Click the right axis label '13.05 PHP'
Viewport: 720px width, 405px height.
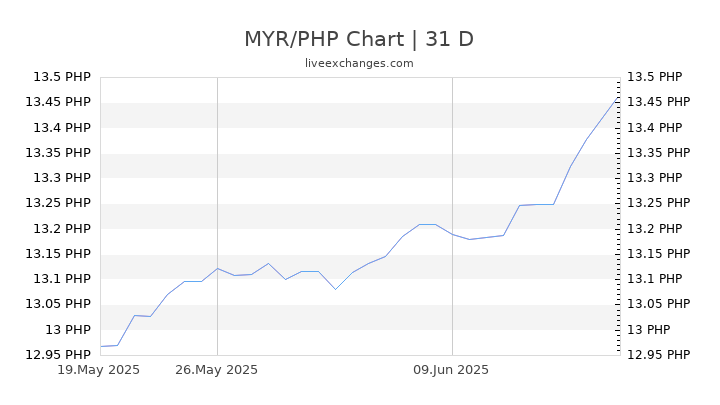click(658, 304)
